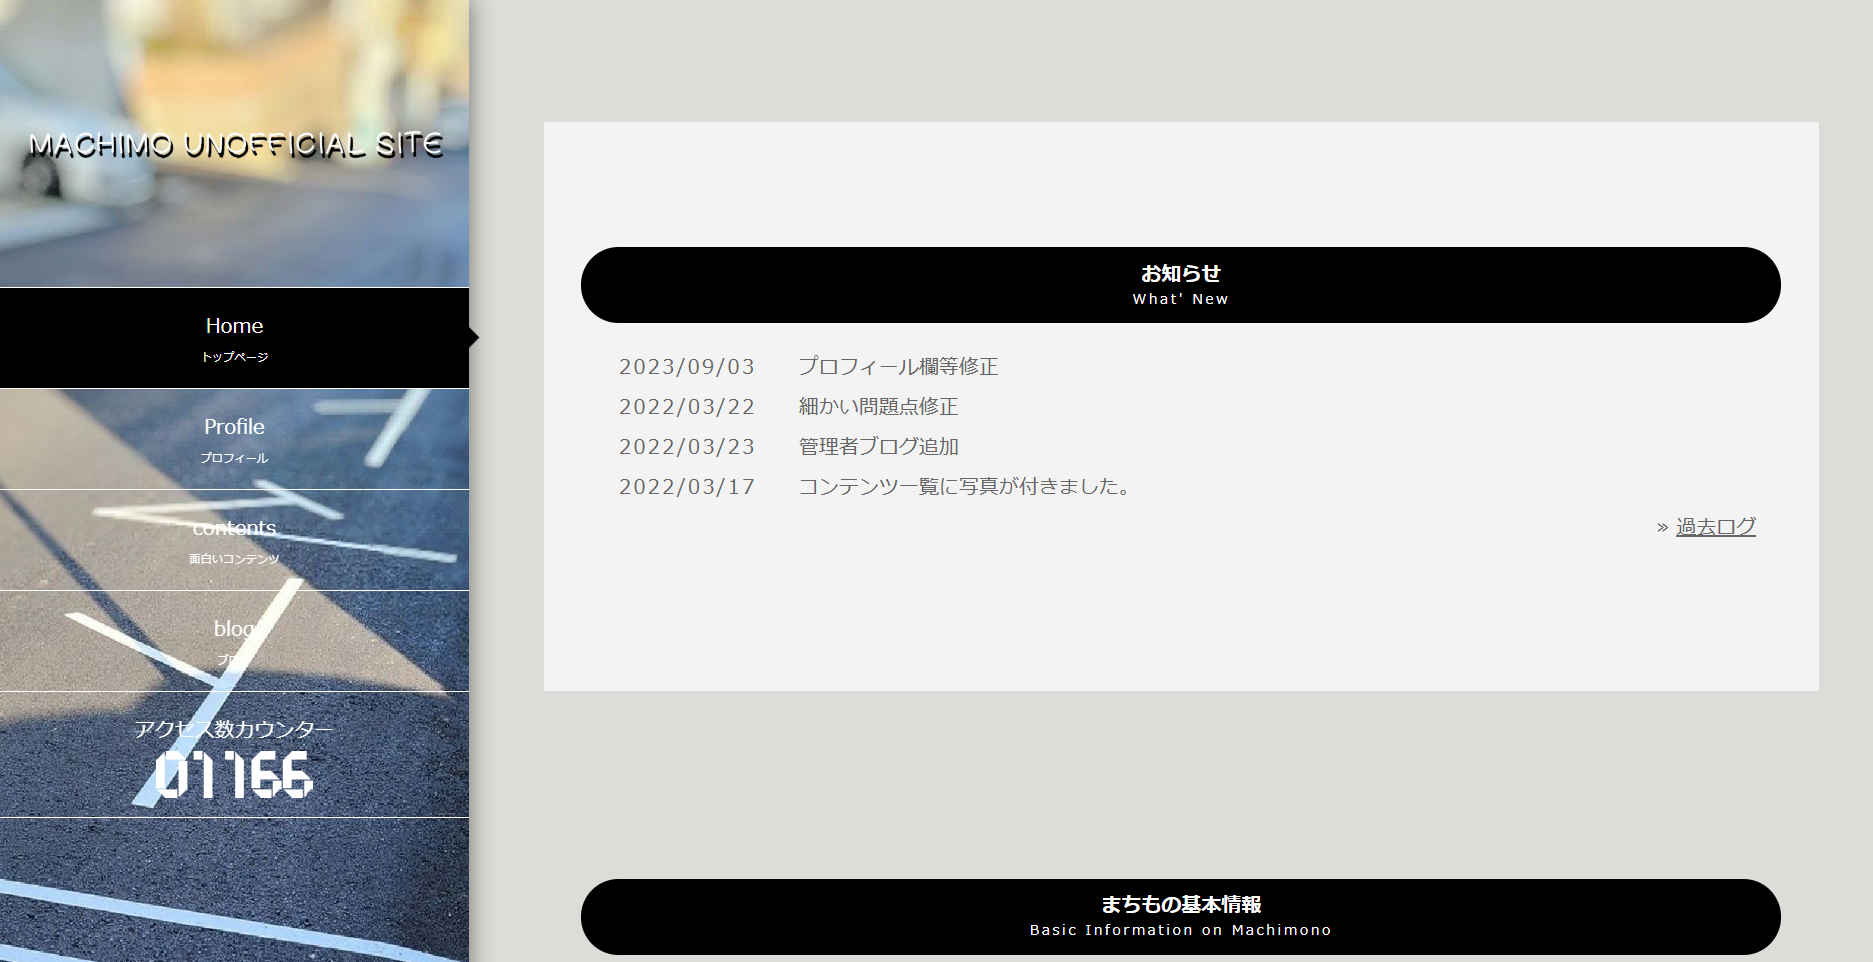1873x962 pixels.
Task: Click the access counter showing 01166
Action: (232, 772)
